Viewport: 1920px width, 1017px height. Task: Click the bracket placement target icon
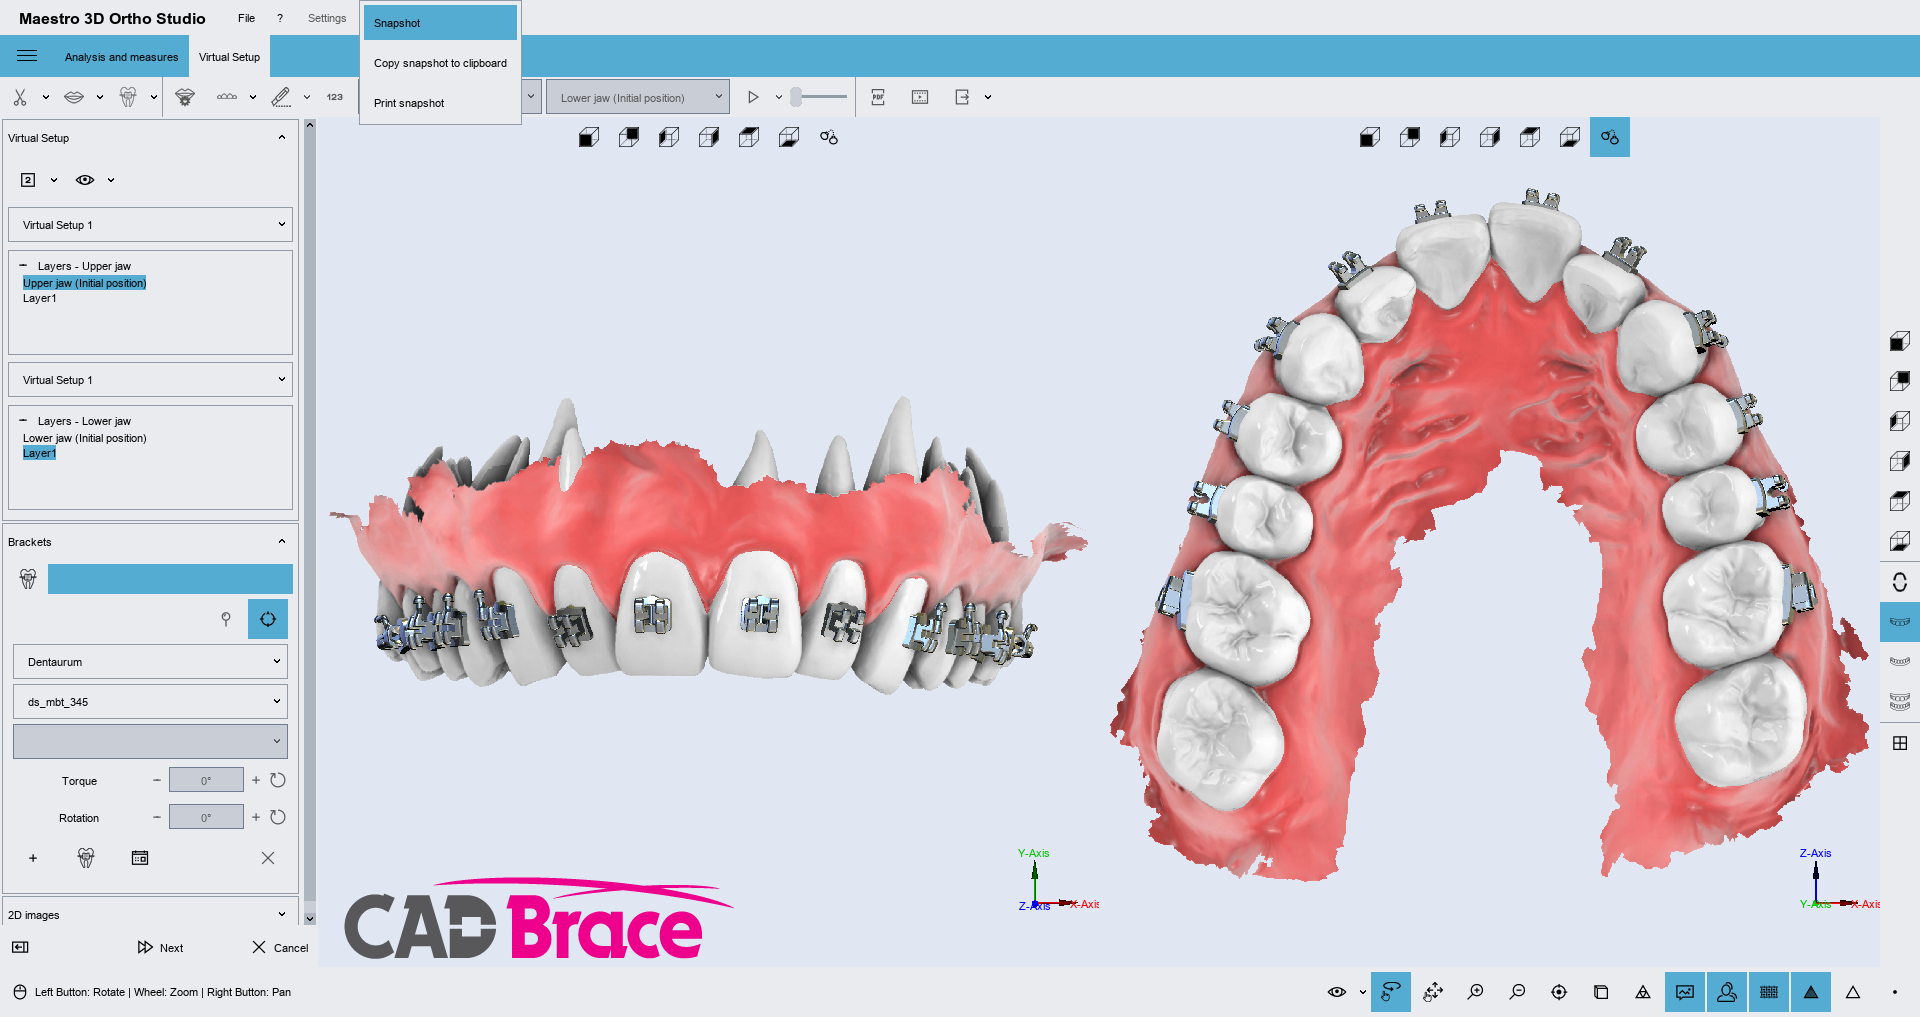point(268,619)
